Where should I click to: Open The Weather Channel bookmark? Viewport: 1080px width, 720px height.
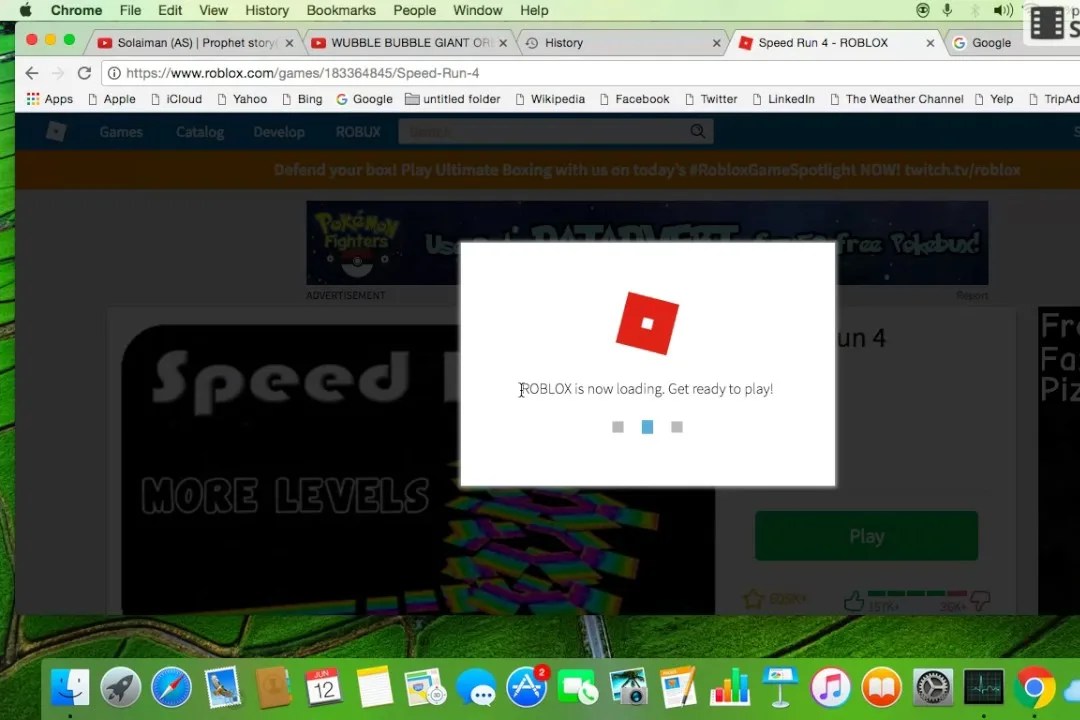(x=896, y=99)
